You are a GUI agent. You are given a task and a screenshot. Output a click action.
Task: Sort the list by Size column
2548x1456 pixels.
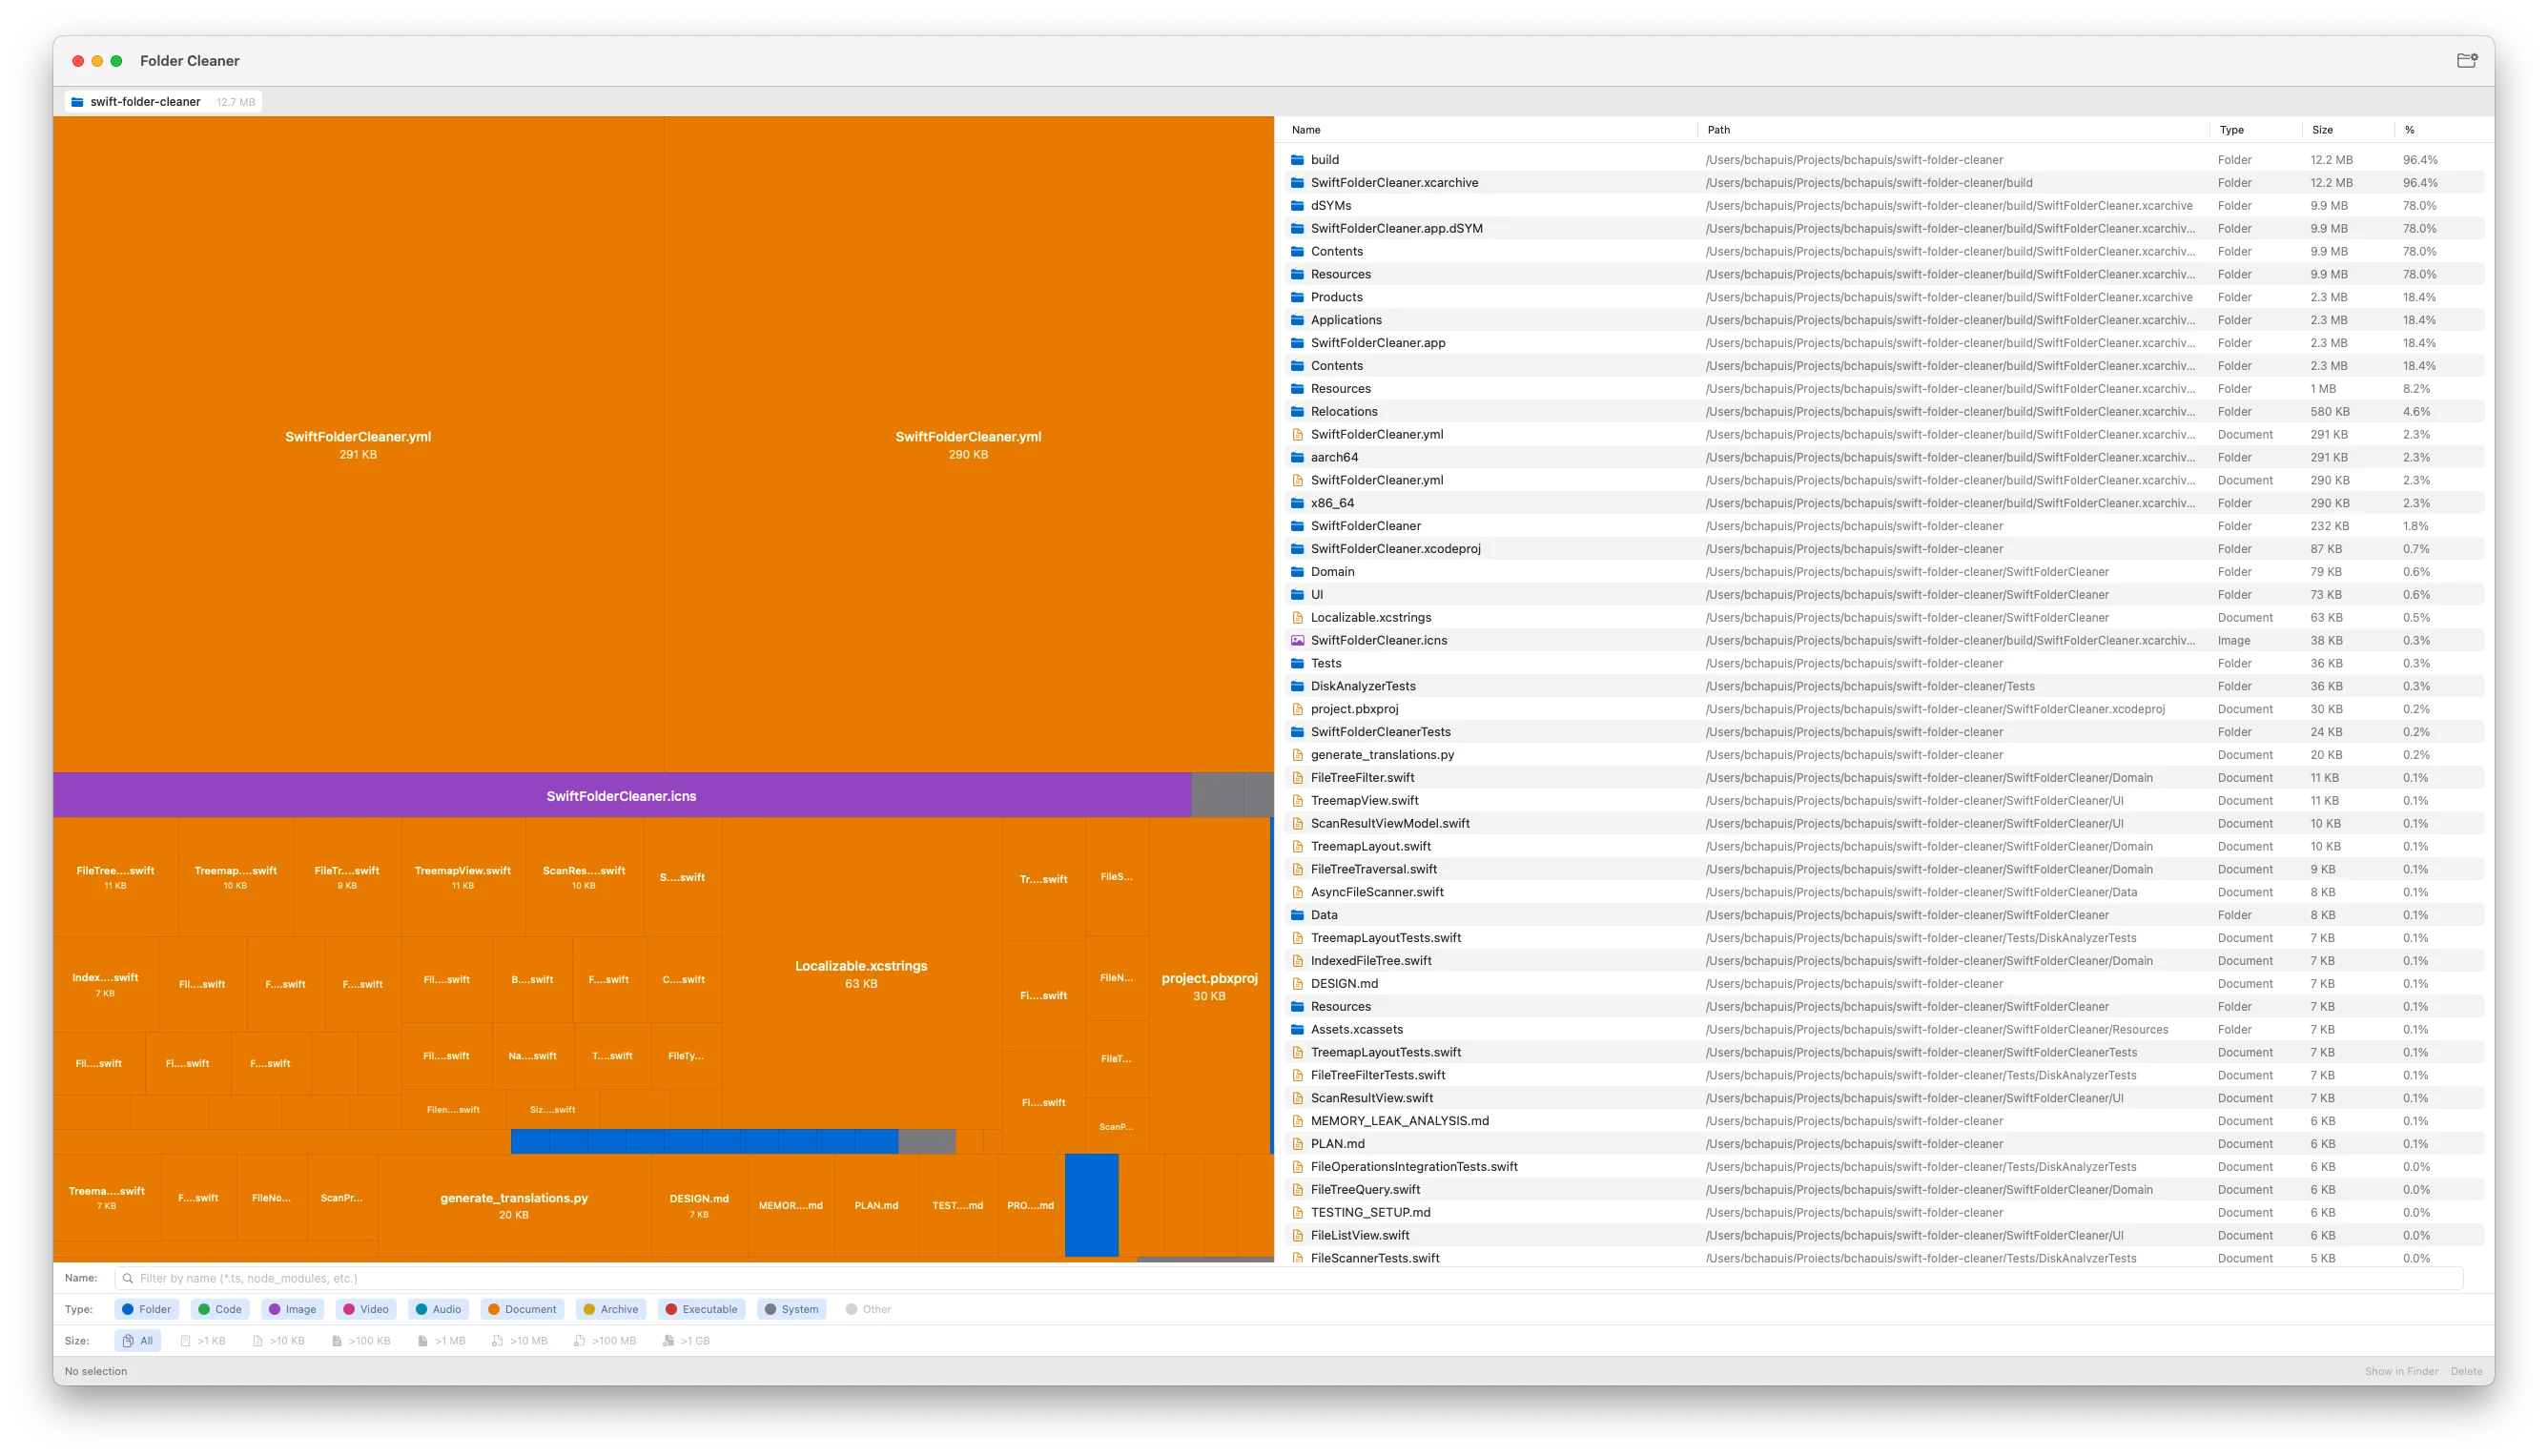tap(2322, 130)
